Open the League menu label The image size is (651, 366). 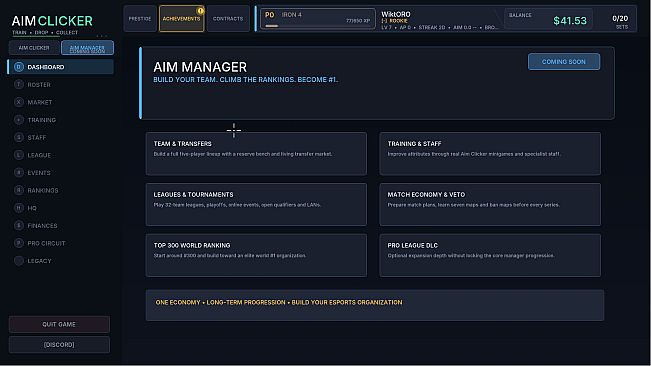[39, 155]
